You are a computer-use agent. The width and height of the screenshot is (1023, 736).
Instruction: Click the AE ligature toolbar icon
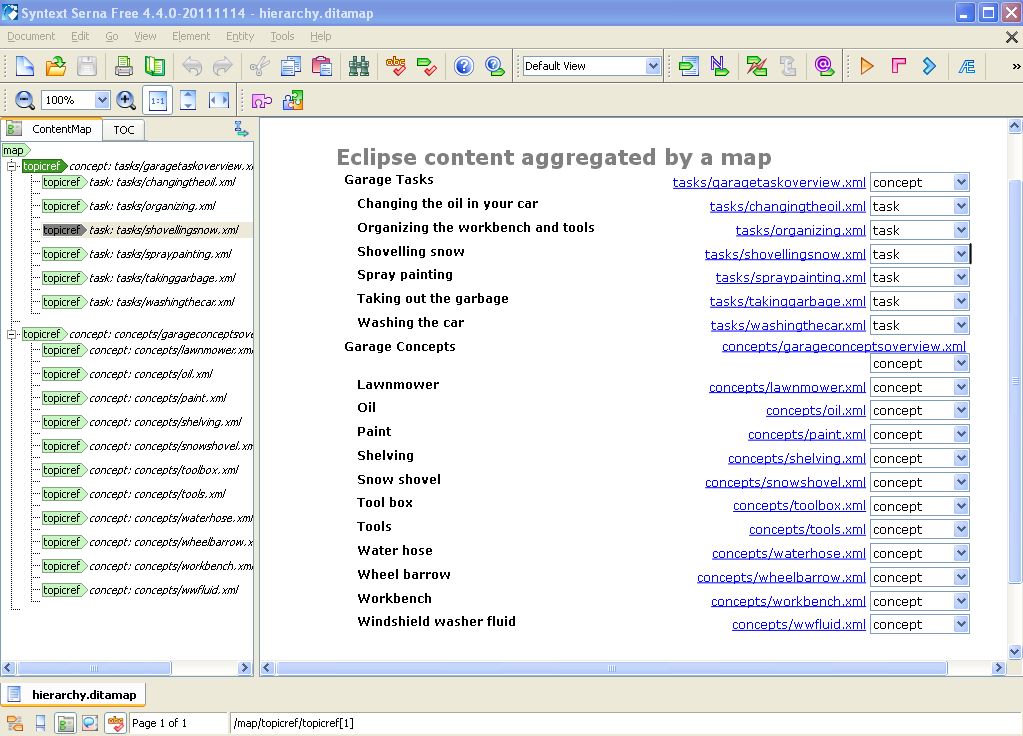pyautogui.click(x=966, y=66)
